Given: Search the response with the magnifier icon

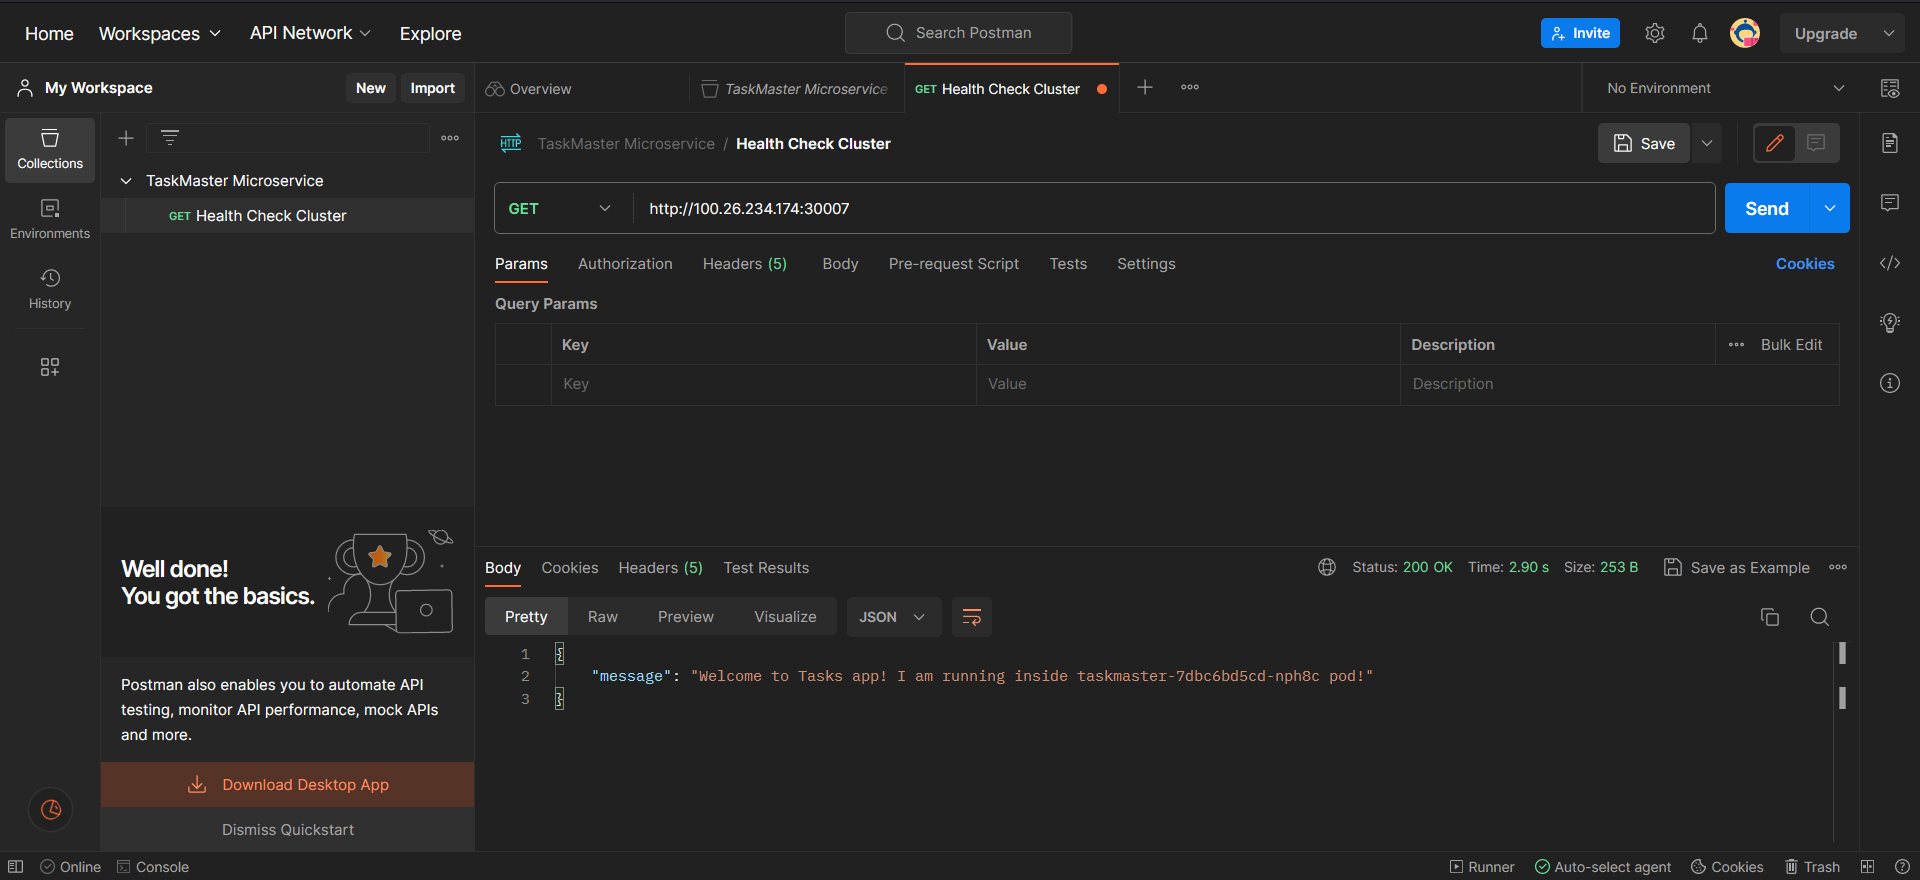Looking at the screenshot, I should [1820, 617].
